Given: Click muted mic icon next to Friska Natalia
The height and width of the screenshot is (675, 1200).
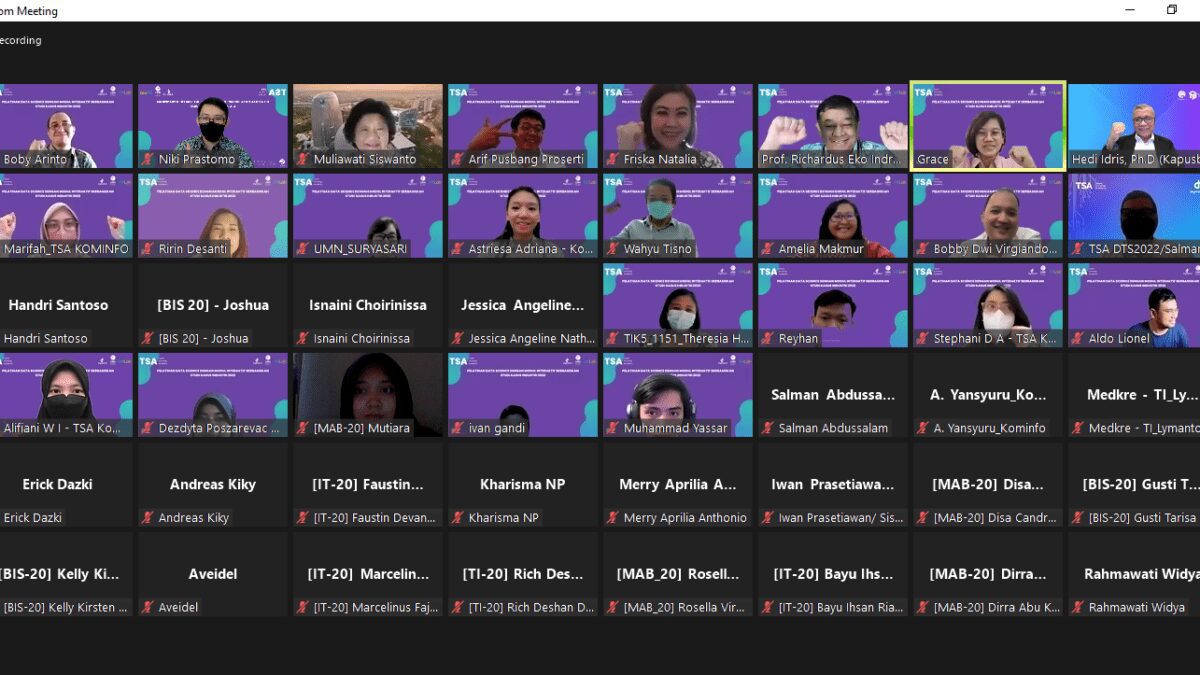Looking at the screenshot, I should coord(613,160).
